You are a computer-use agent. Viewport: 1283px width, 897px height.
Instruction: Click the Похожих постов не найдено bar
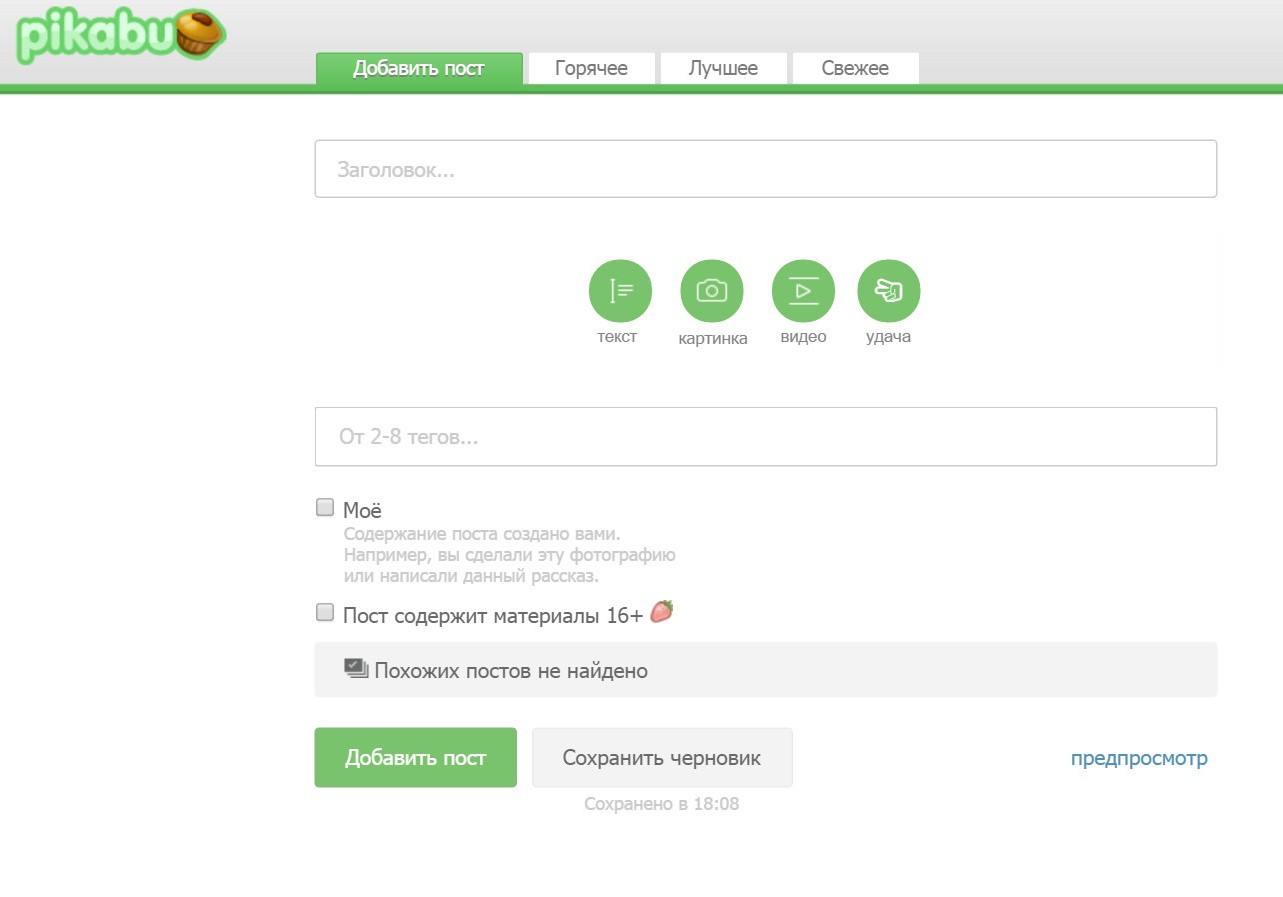tap(766, 670)
